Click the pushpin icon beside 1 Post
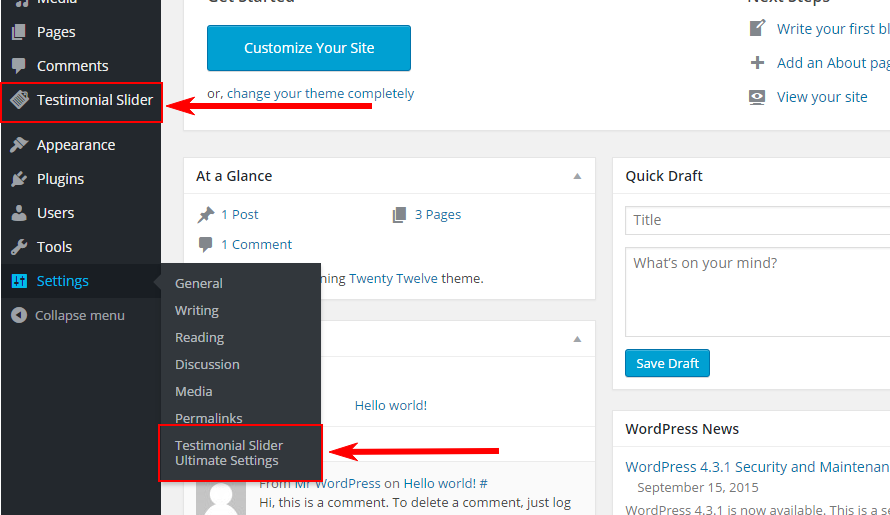 205,215
